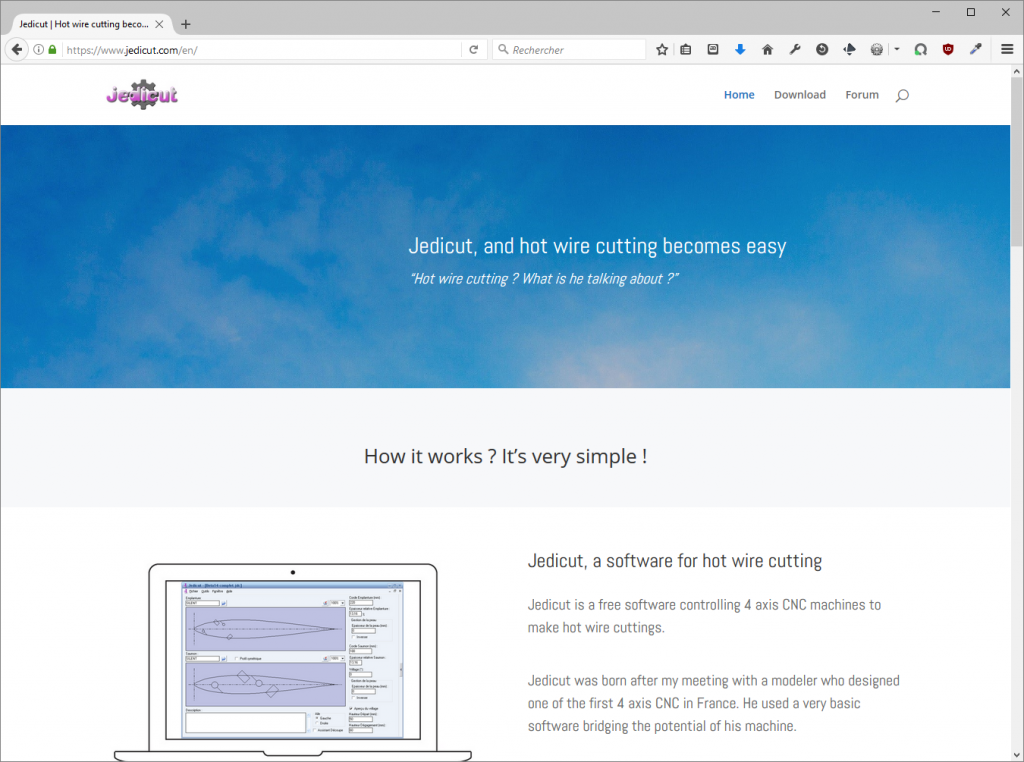Minimize the browser window
This screenshot has height=762, width=1024.
[x=936, y=12]
